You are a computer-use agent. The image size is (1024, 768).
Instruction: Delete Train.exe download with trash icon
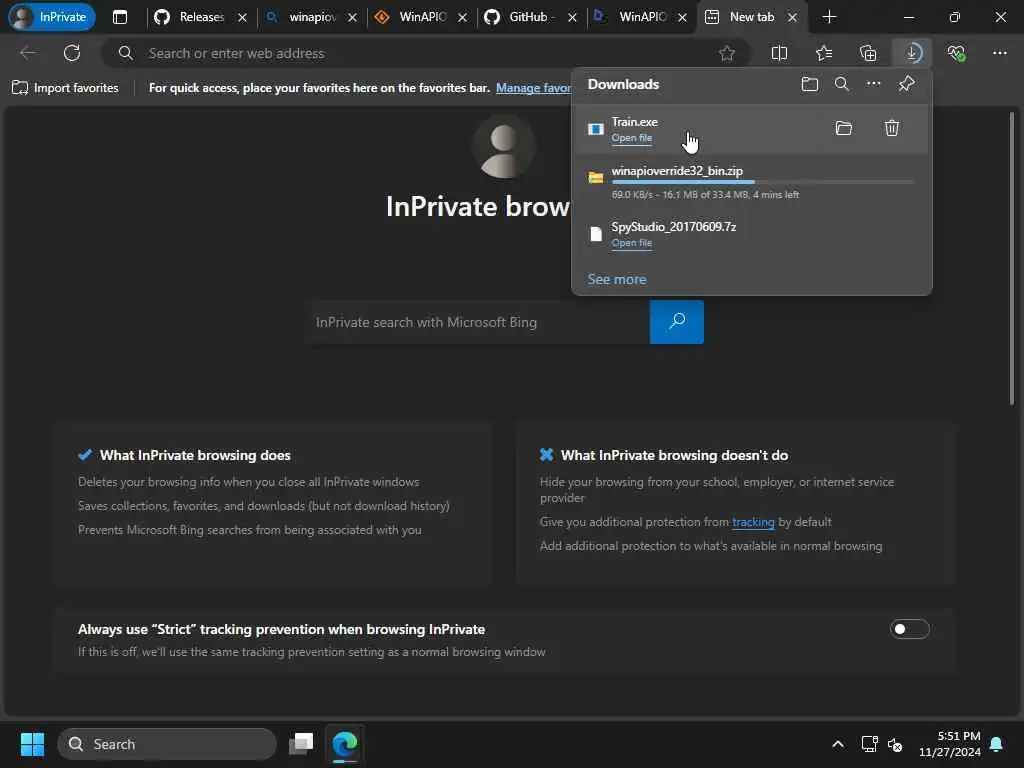pyautogui.click(x=892, y=128)
